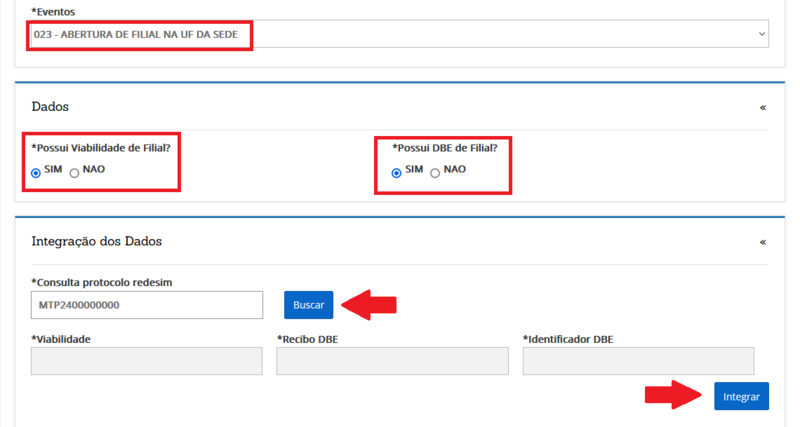
Task: Click the chevron arrow of the Eventos select
Action: [x=762, y=34]
